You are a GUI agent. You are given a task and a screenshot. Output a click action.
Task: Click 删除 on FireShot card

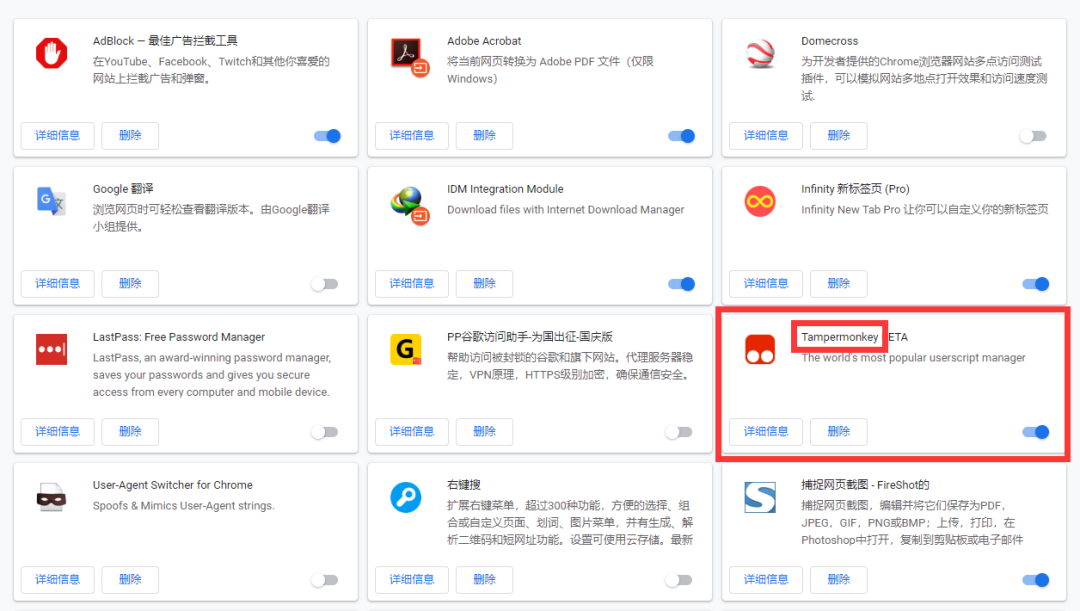pos(838,580)
